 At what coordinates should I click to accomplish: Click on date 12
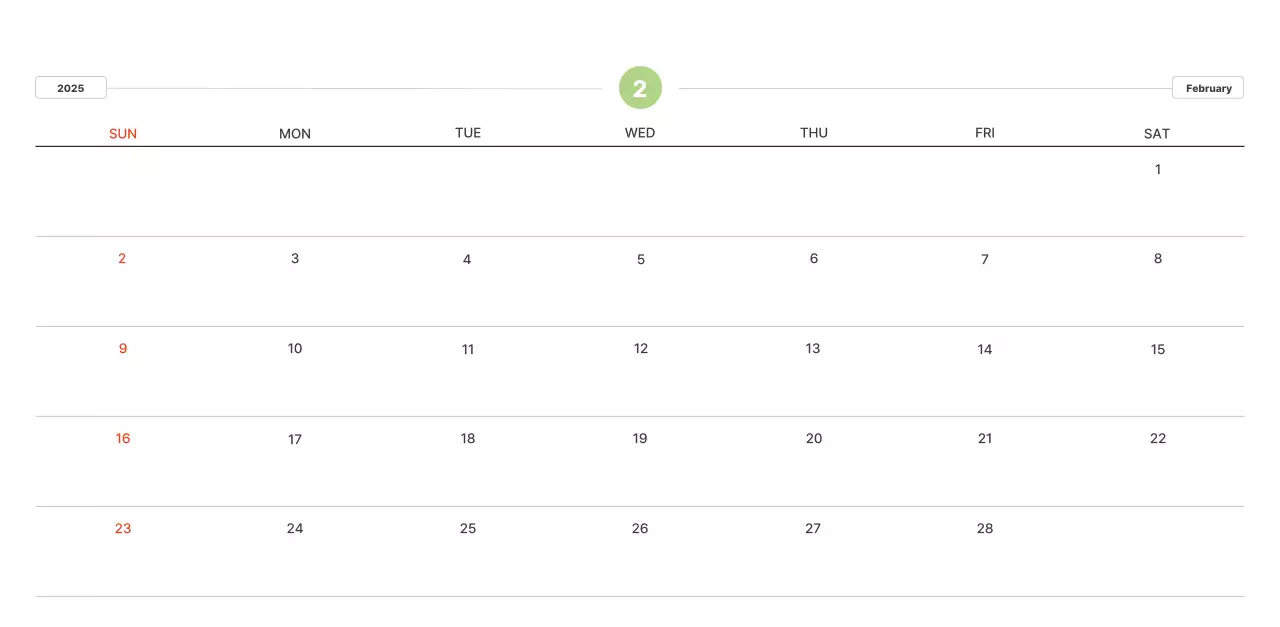pos(641,348)
